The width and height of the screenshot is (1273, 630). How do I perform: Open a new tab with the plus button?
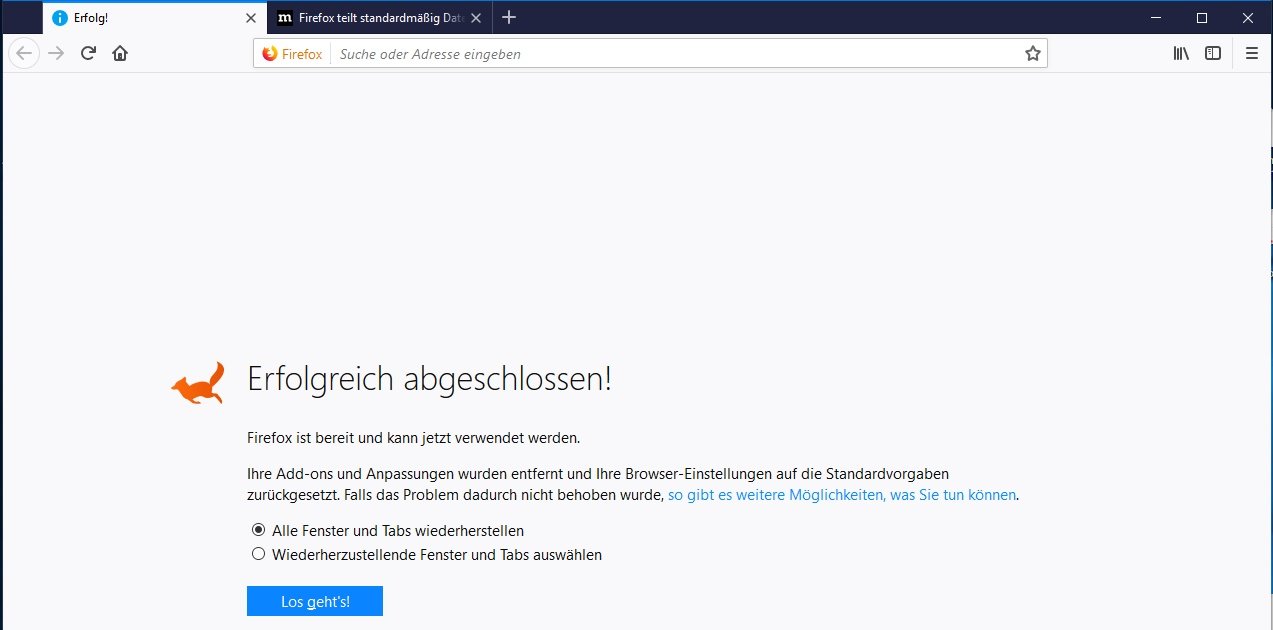[509, 17]
